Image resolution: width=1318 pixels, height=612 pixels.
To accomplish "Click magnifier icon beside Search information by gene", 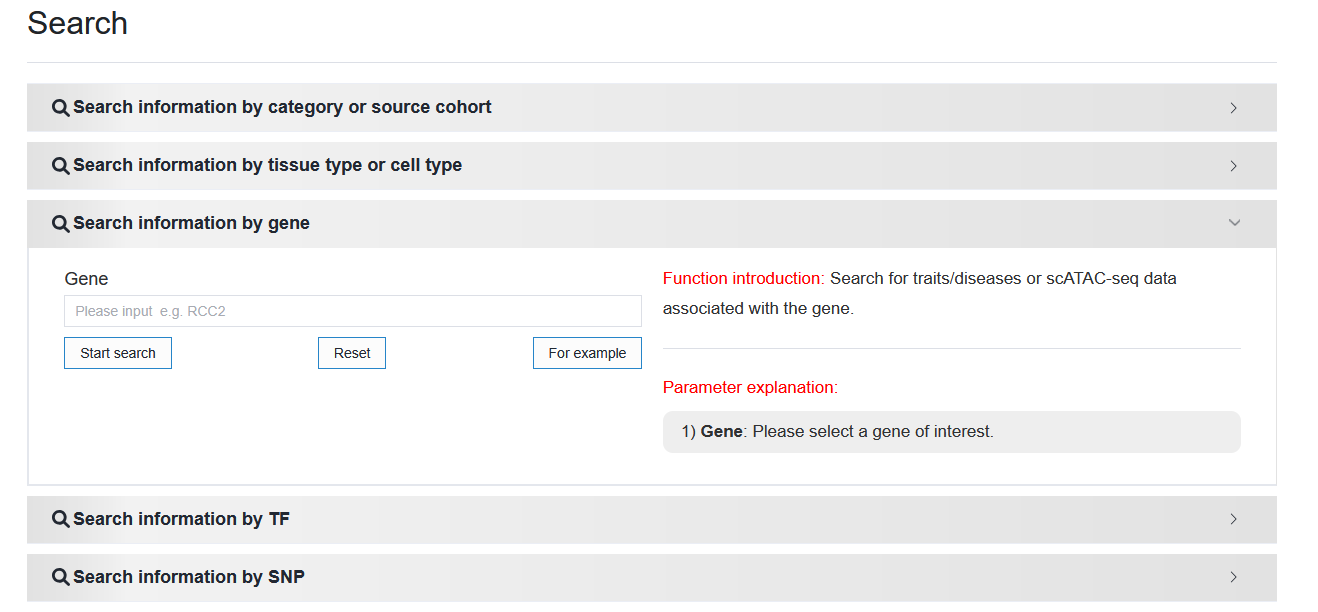I will [x=61, y=223].
